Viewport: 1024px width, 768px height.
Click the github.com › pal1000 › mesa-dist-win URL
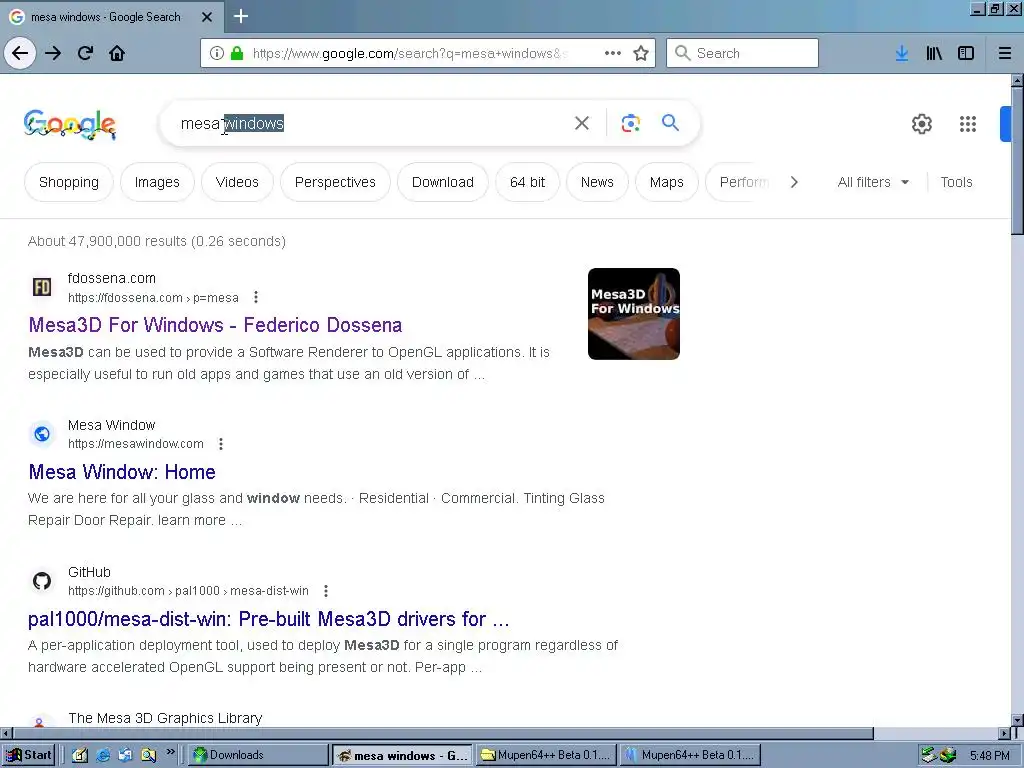[188, 591]
